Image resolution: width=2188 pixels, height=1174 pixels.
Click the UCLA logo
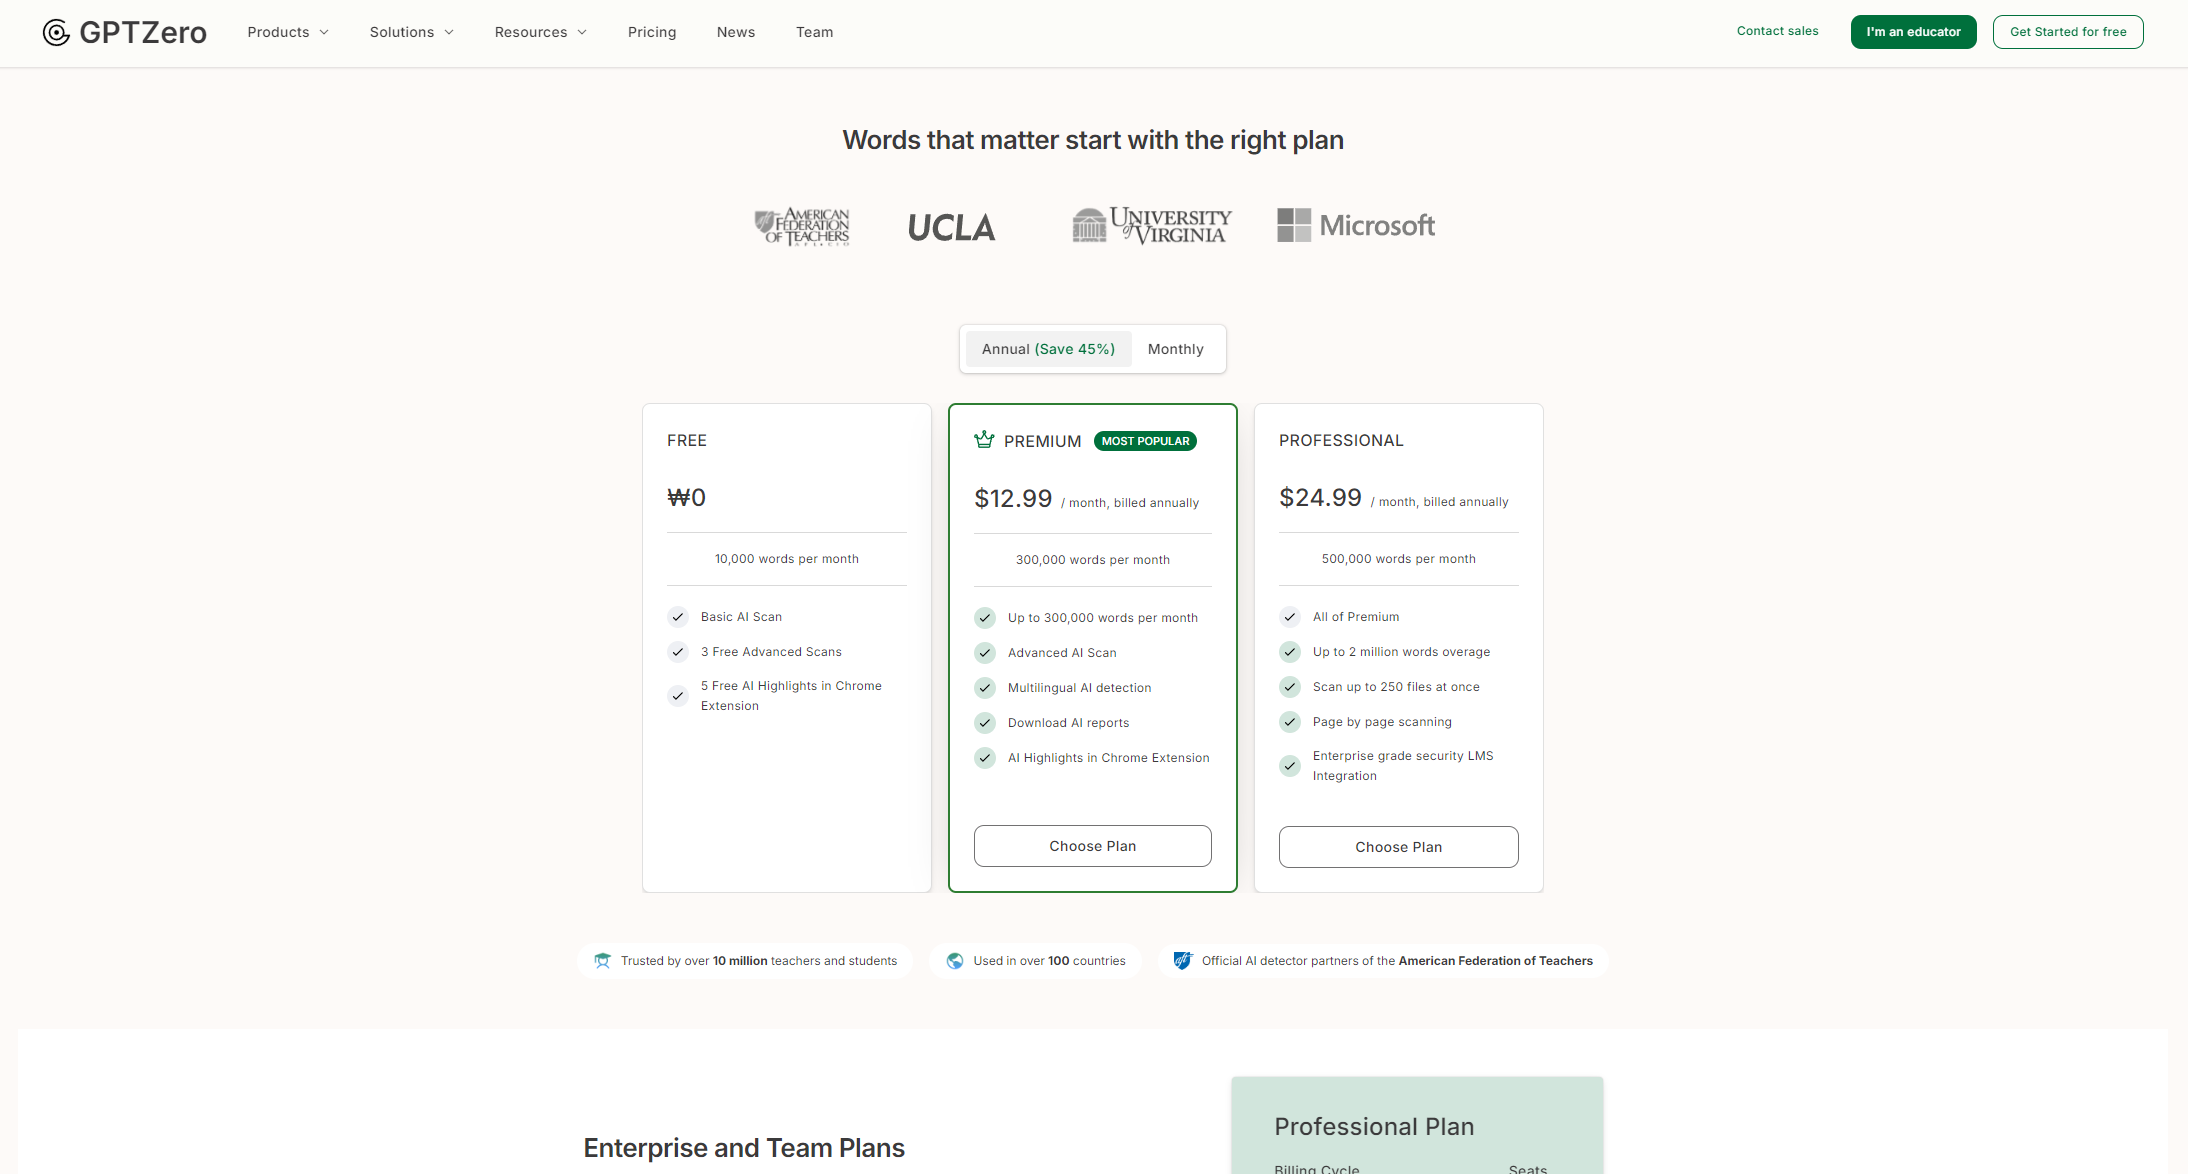coord(951,228)
